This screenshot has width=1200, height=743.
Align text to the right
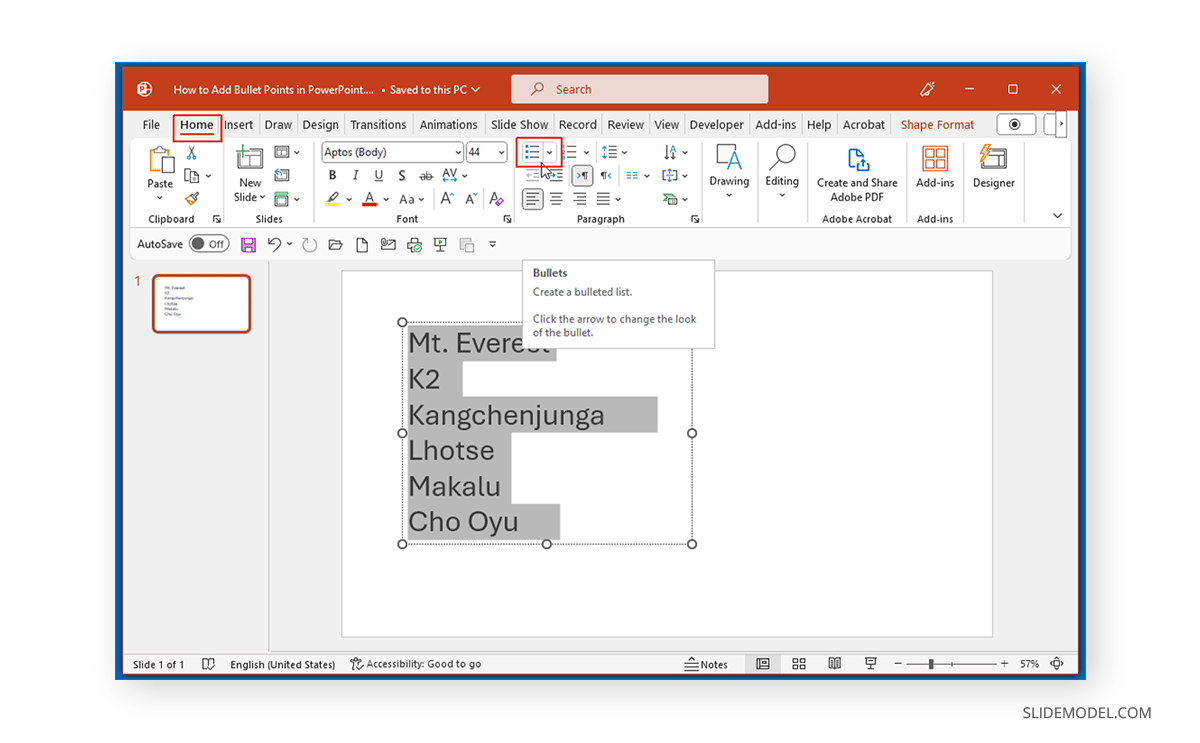(x=580, y=199)
